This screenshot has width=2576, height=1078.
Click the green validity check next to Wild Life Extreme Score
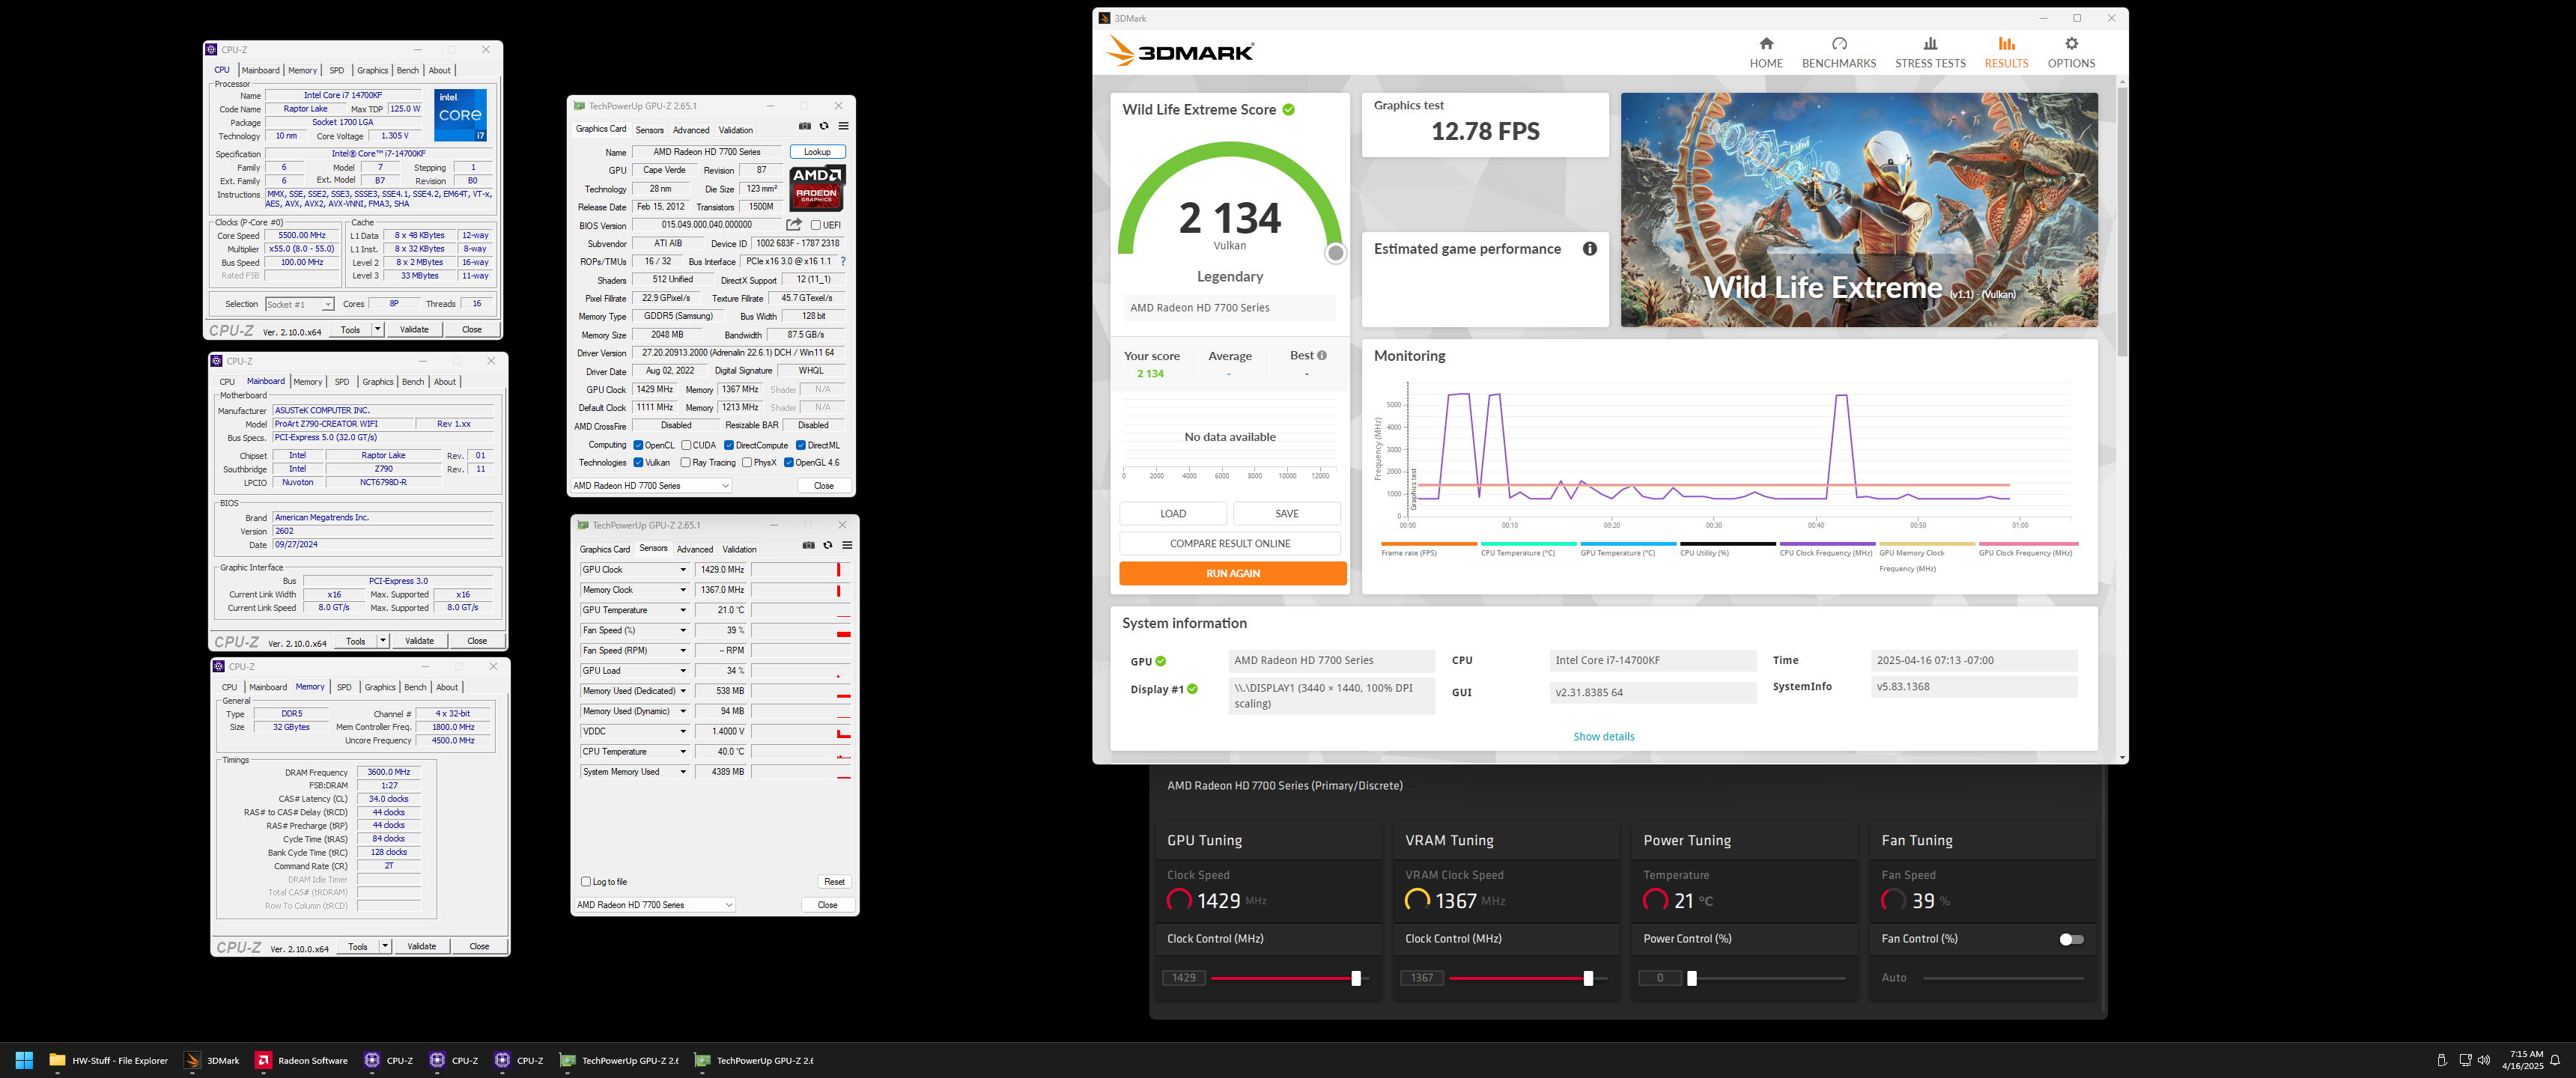click(1289, 110)
